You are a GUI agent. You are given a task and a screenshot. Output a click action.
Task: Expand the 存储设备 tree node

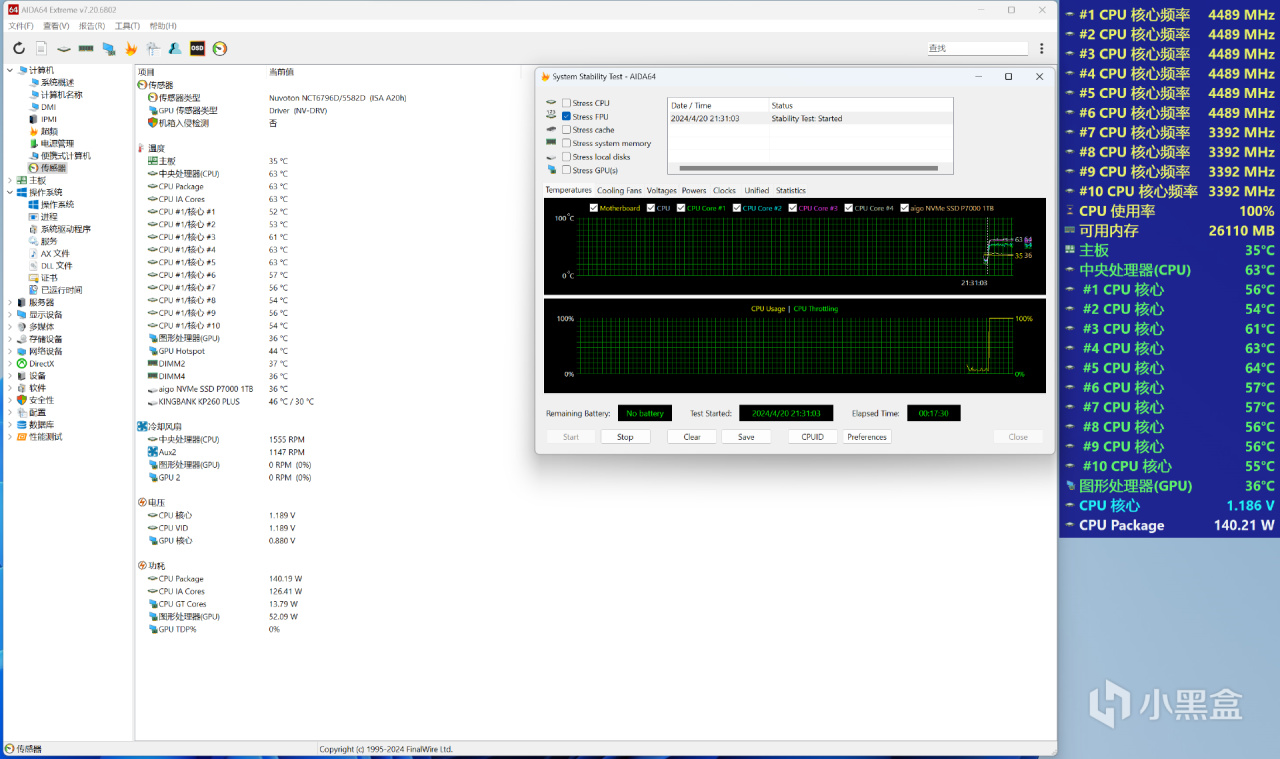coord(10,339)
